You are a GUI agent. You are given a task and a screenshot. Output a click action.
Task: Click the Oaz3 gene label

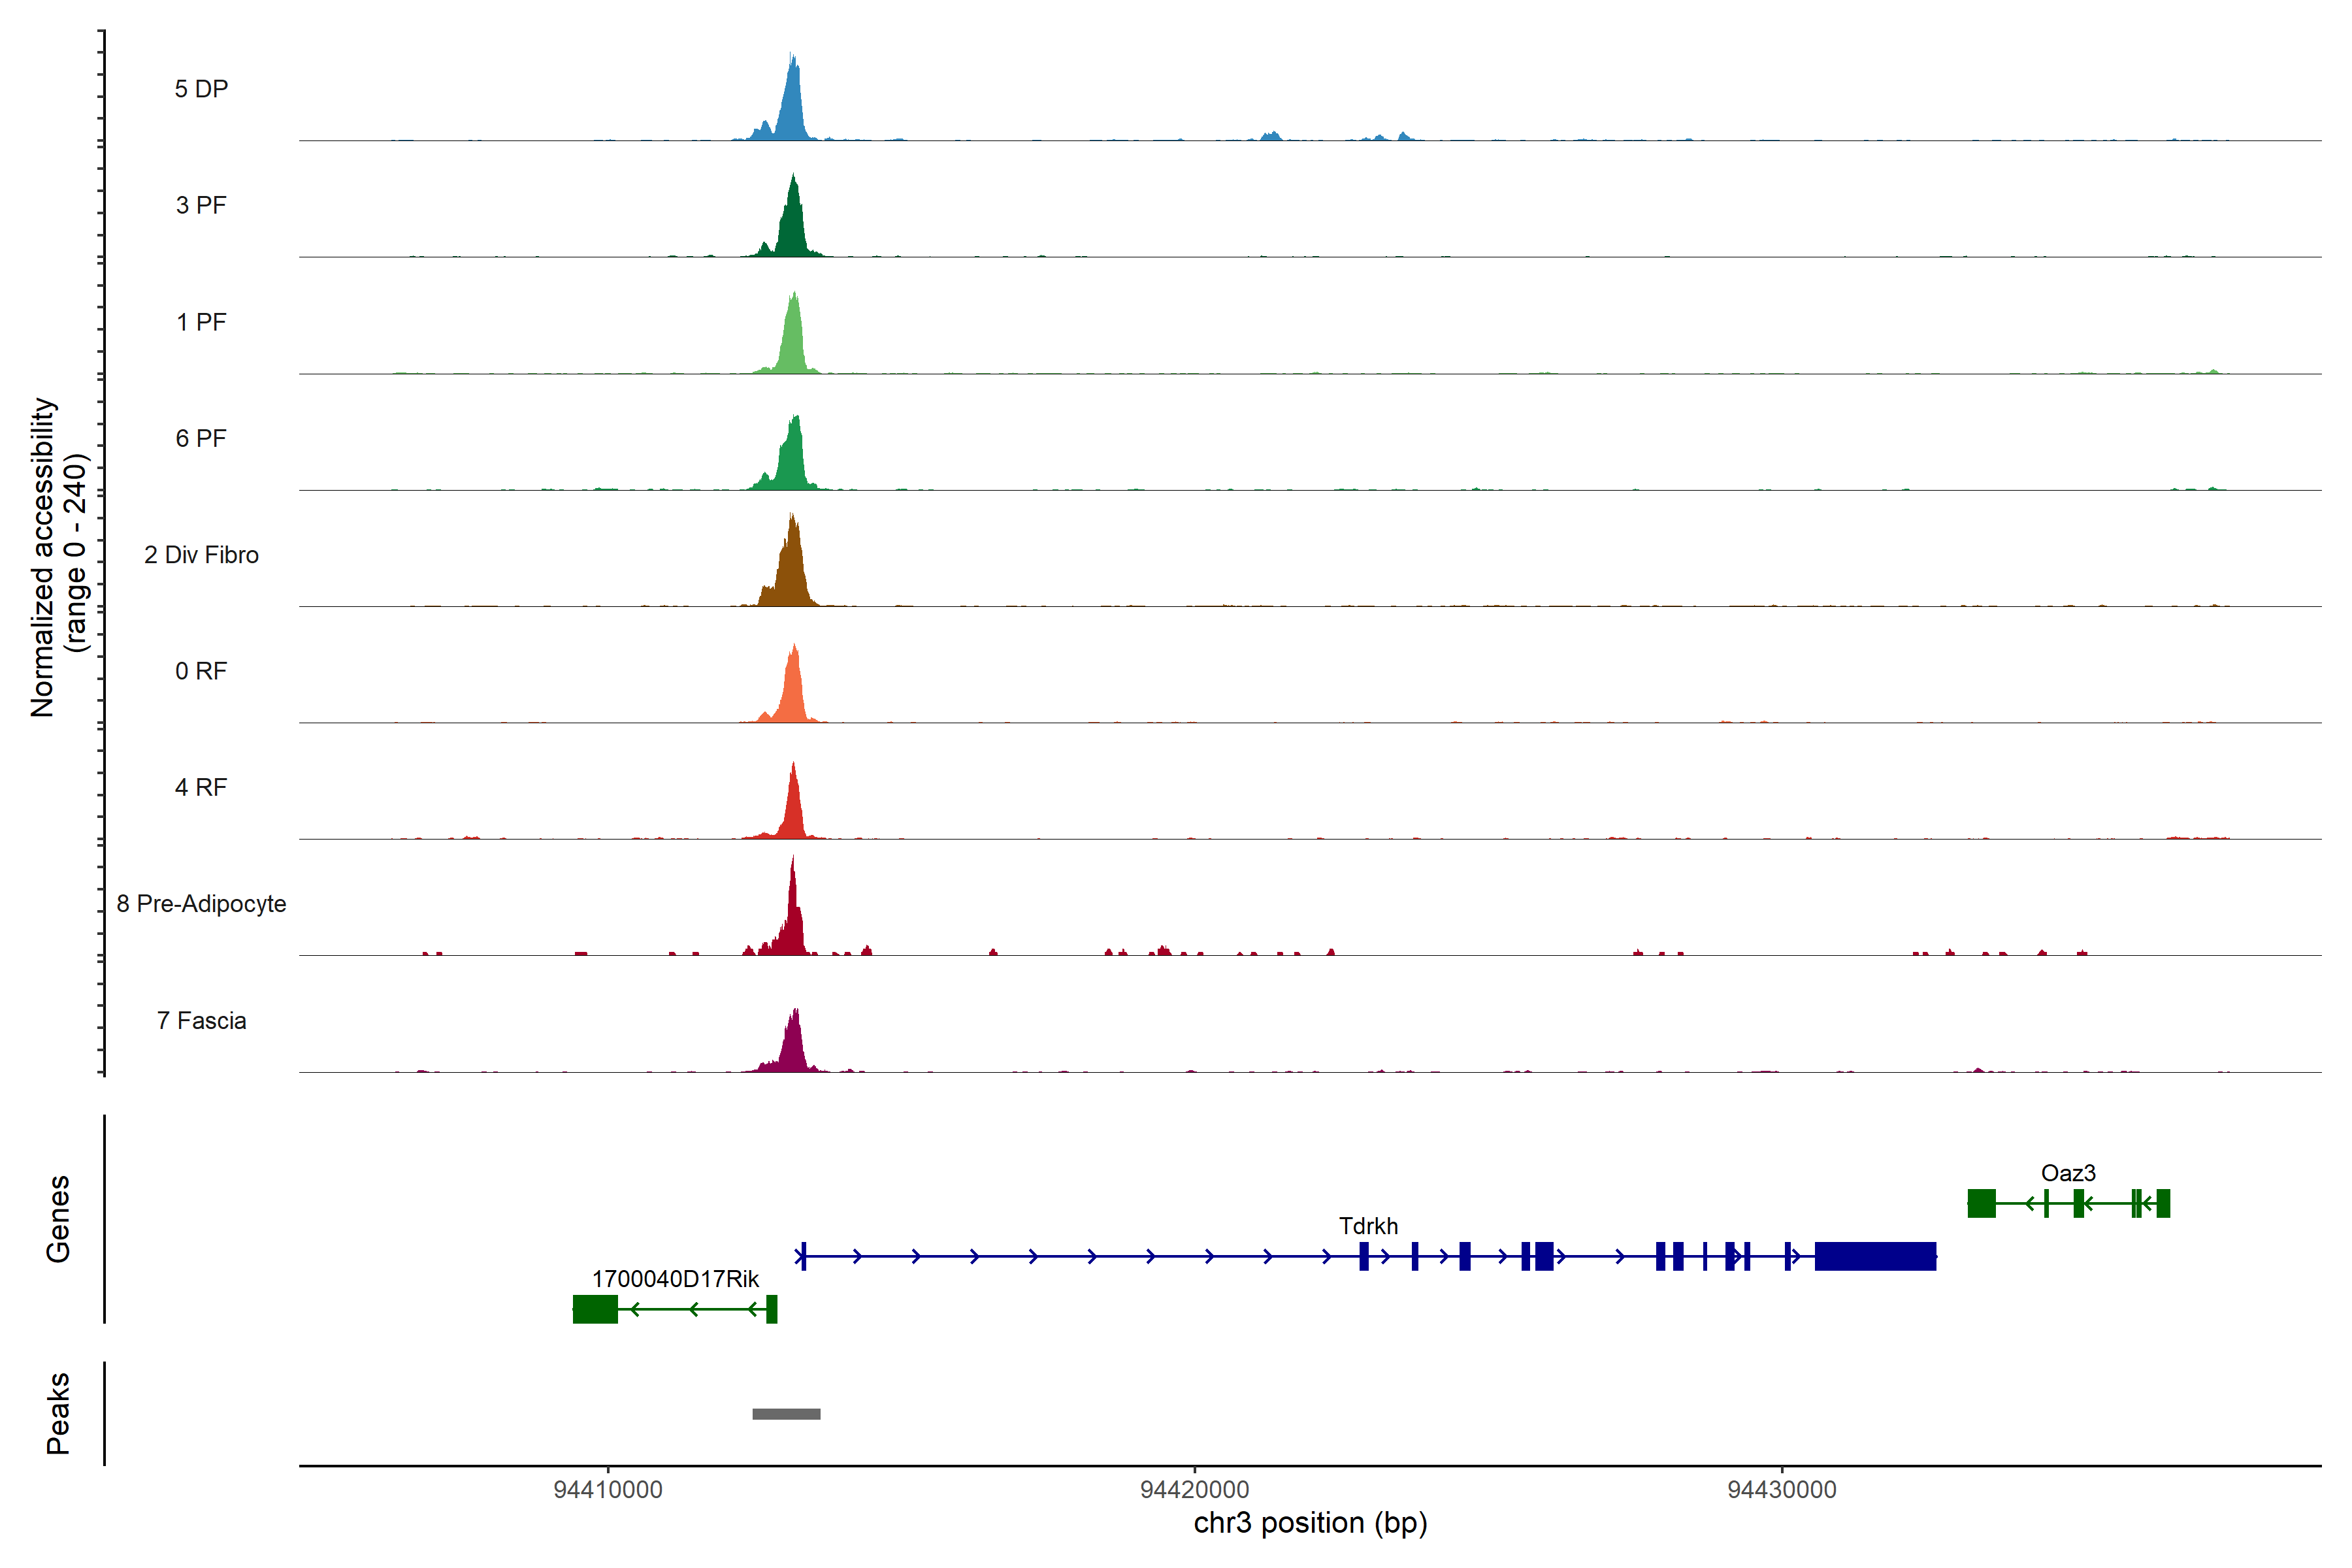(x=2068, y=1173)
